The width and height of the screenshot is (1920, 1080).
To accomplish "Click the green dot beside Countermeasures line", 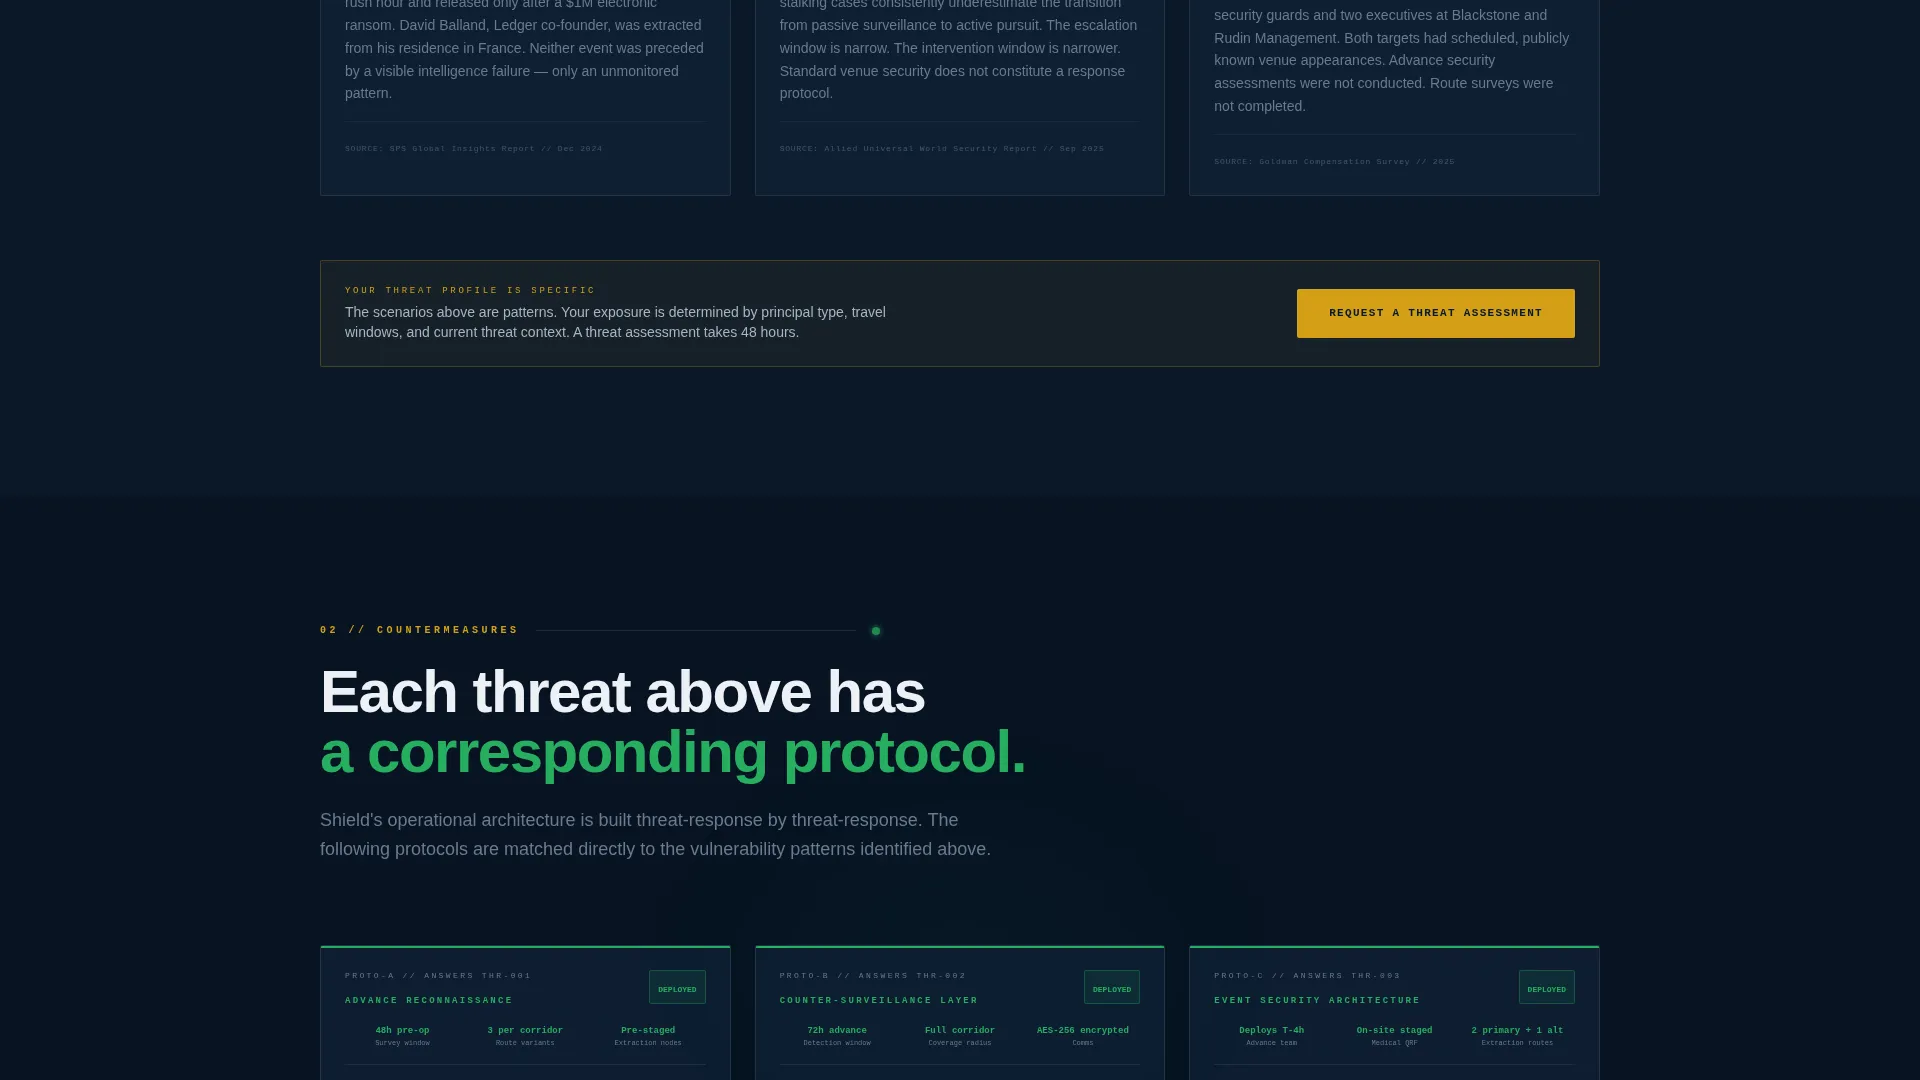I will (876, 631).
